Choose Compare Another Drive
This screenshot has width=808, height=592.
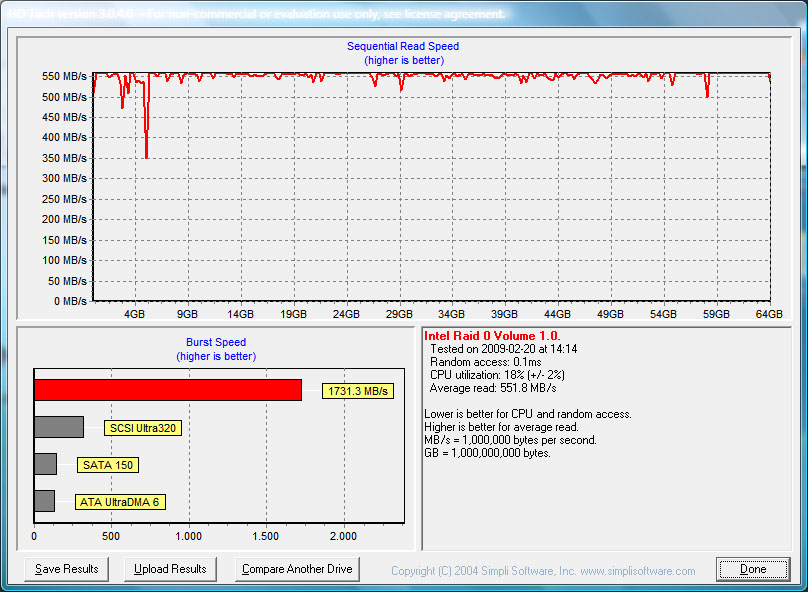tap(297, 569)
